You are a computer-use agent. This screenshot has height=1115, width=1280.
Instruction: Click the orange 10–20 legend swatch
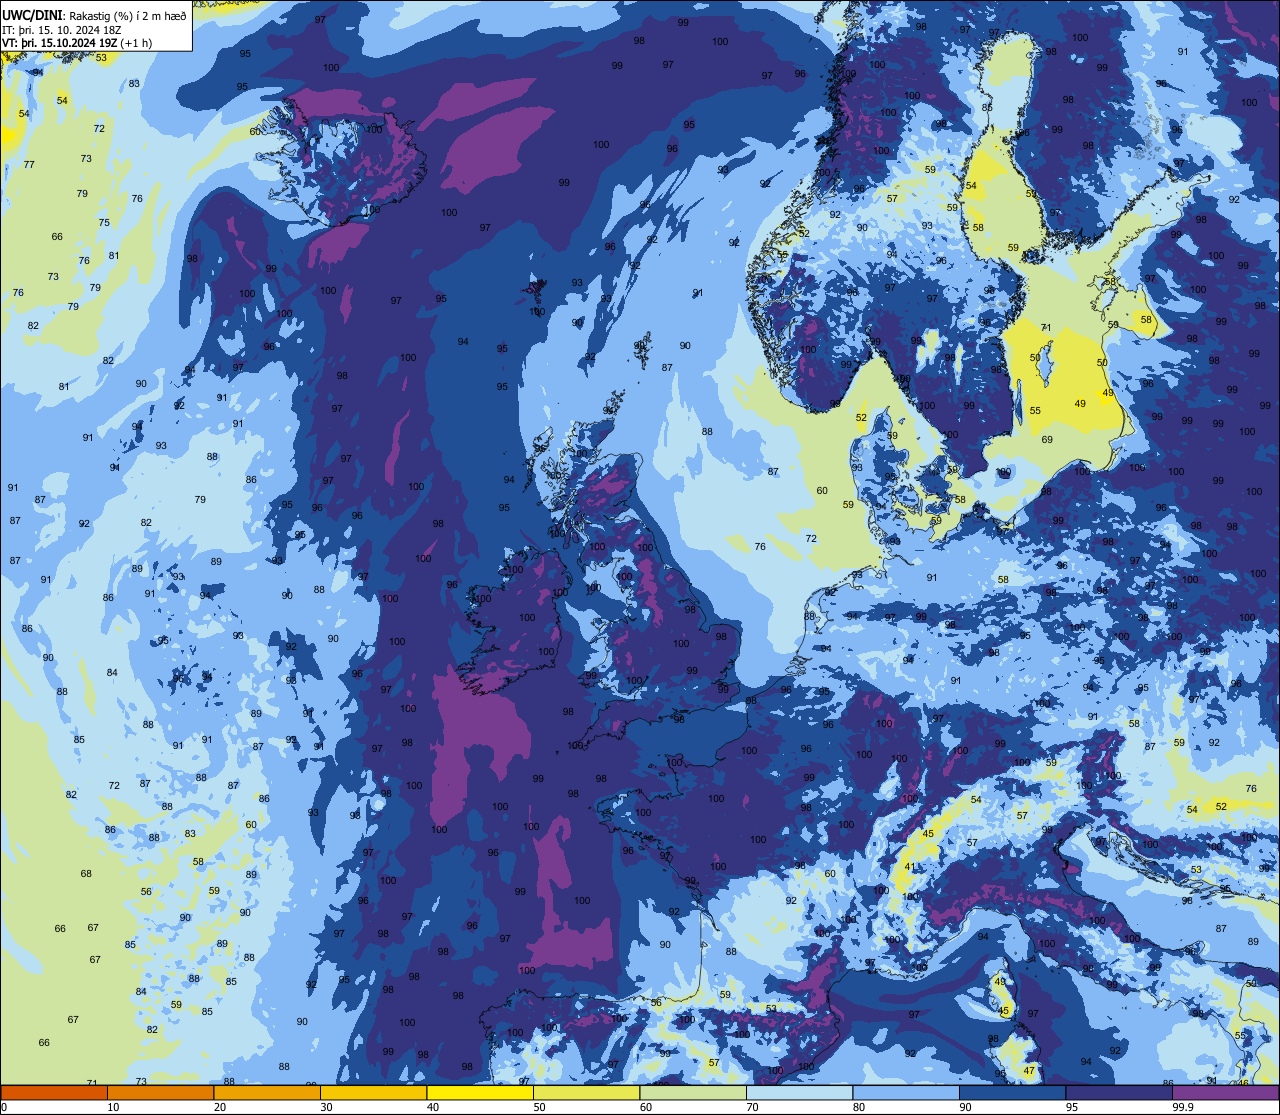160,1093
